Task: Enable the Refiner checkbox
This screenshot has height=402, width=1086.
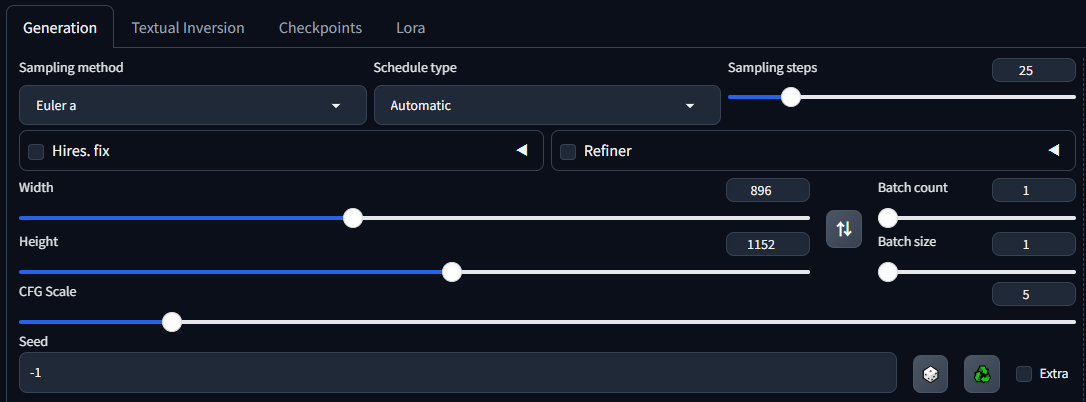Action: tap(568, 152)
